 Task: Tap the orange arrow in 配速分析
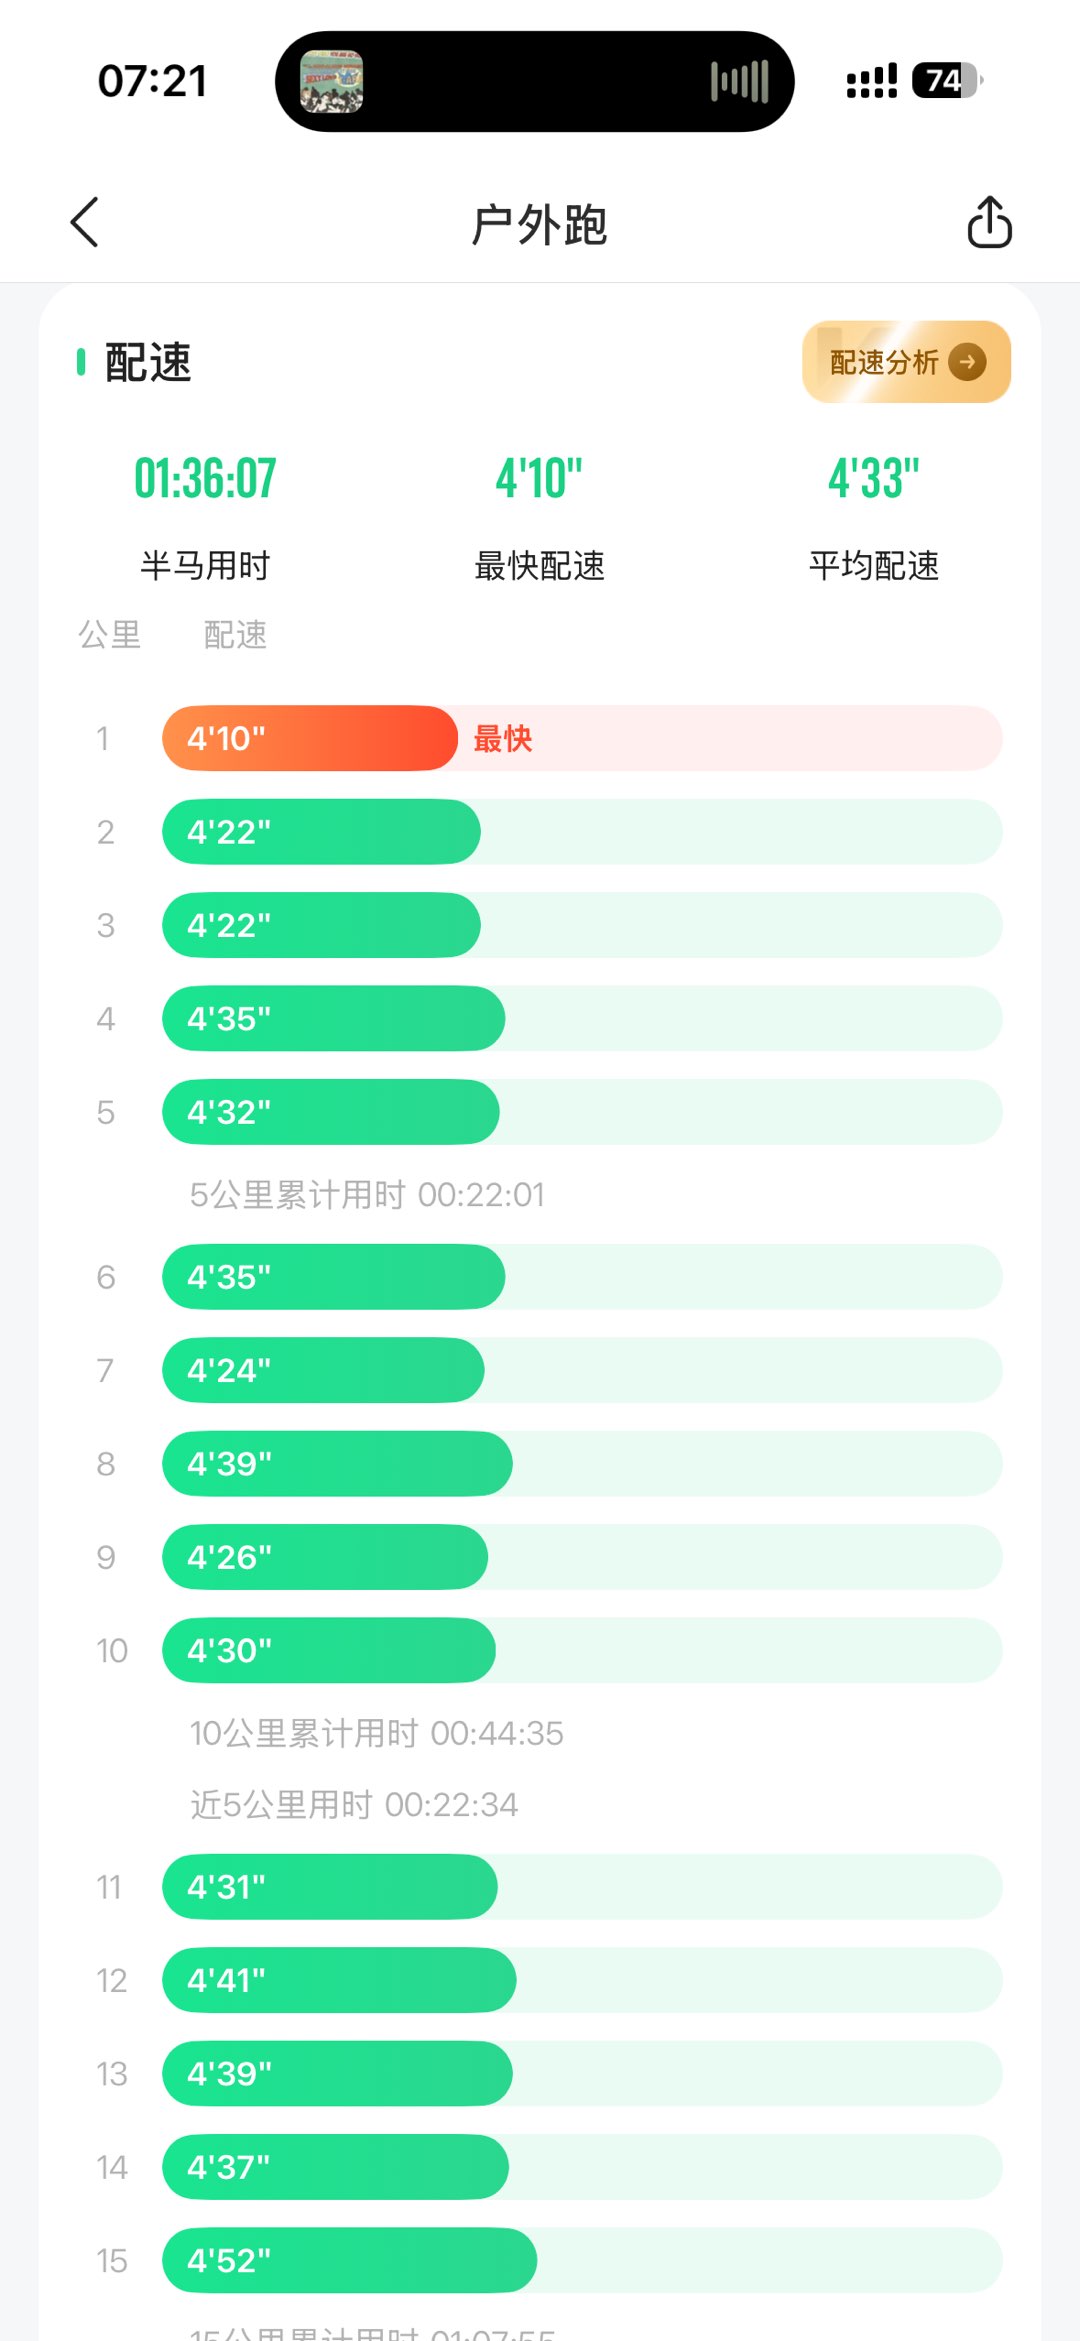point(967,362)
